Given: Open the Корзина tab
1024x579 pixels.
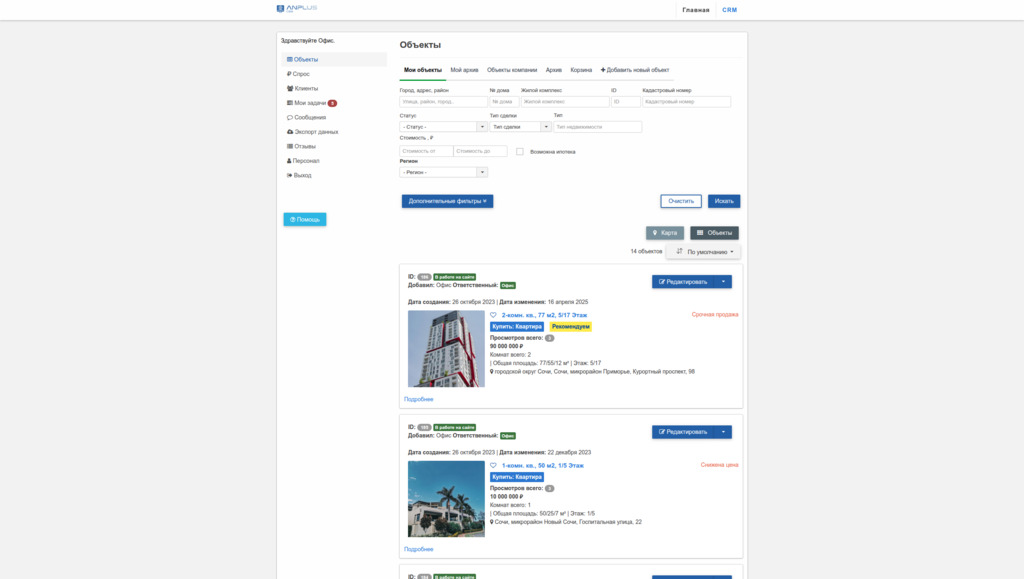Looking at the screenshot, I should tap(581, 70).
